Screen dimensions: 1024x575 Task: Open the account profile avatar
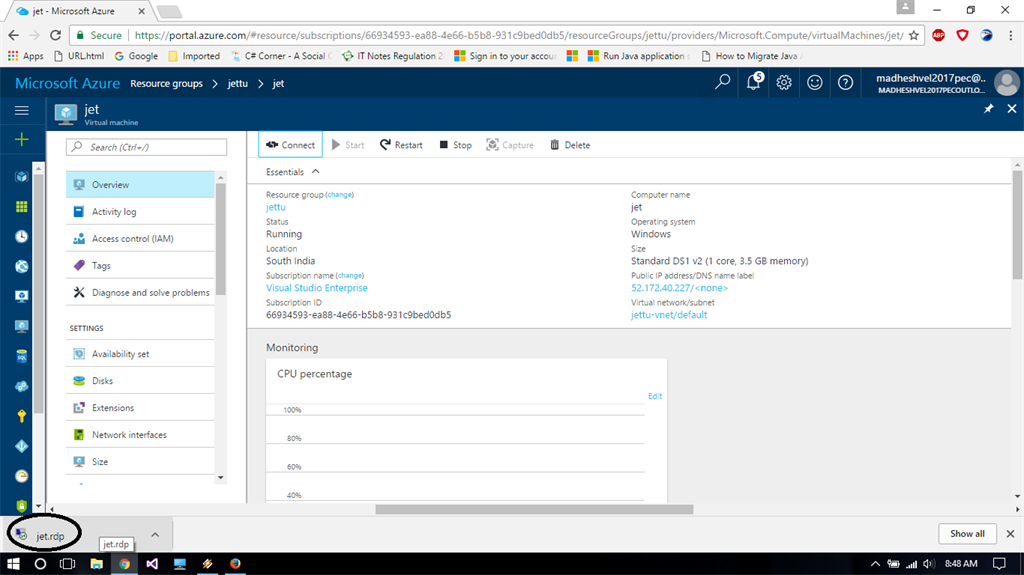pos(1006,83)
